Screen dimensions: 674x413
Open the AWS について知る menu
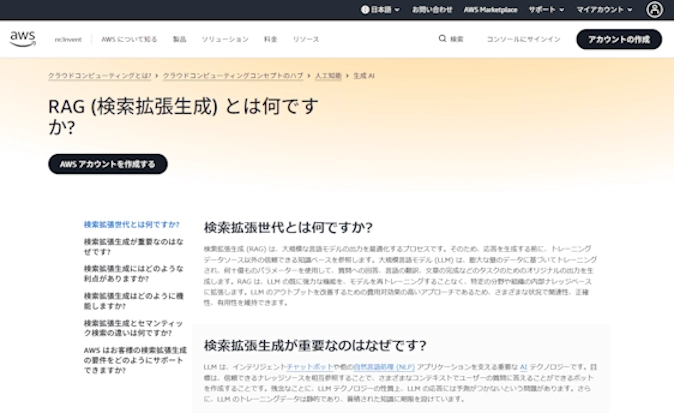click(x=129, y=40)
